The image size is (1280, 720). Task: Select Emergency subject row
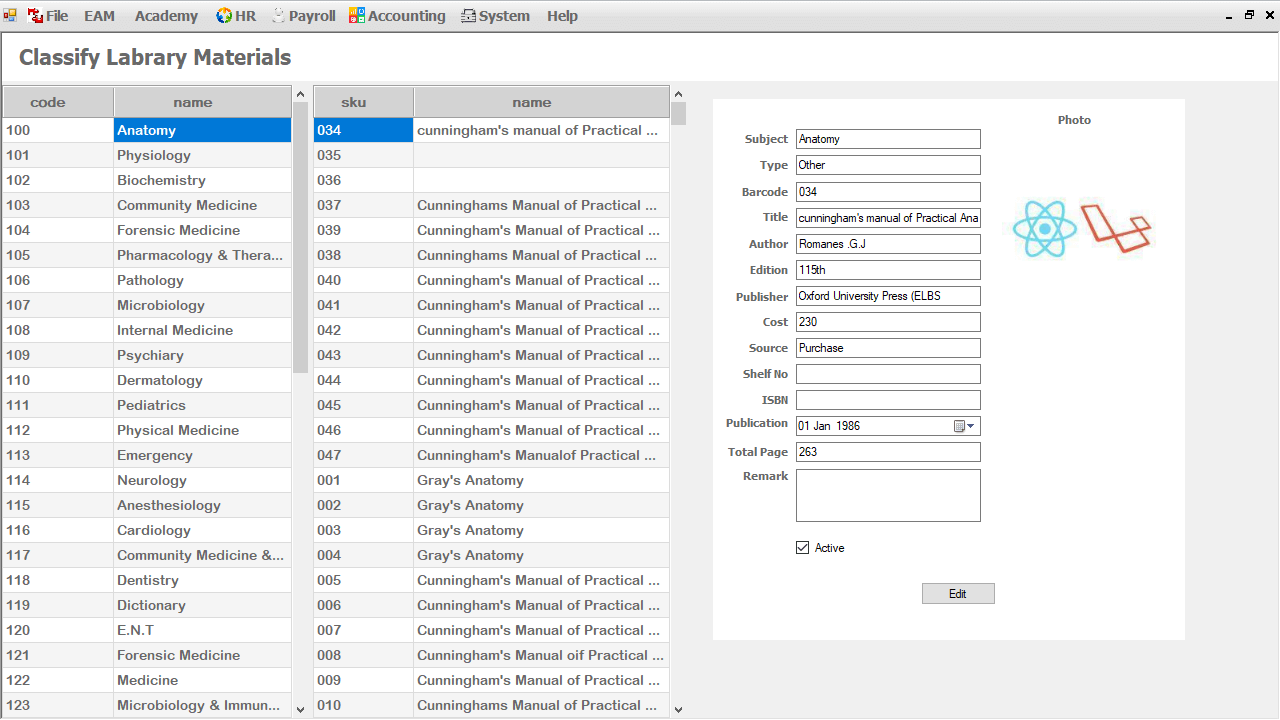(147, 455)
